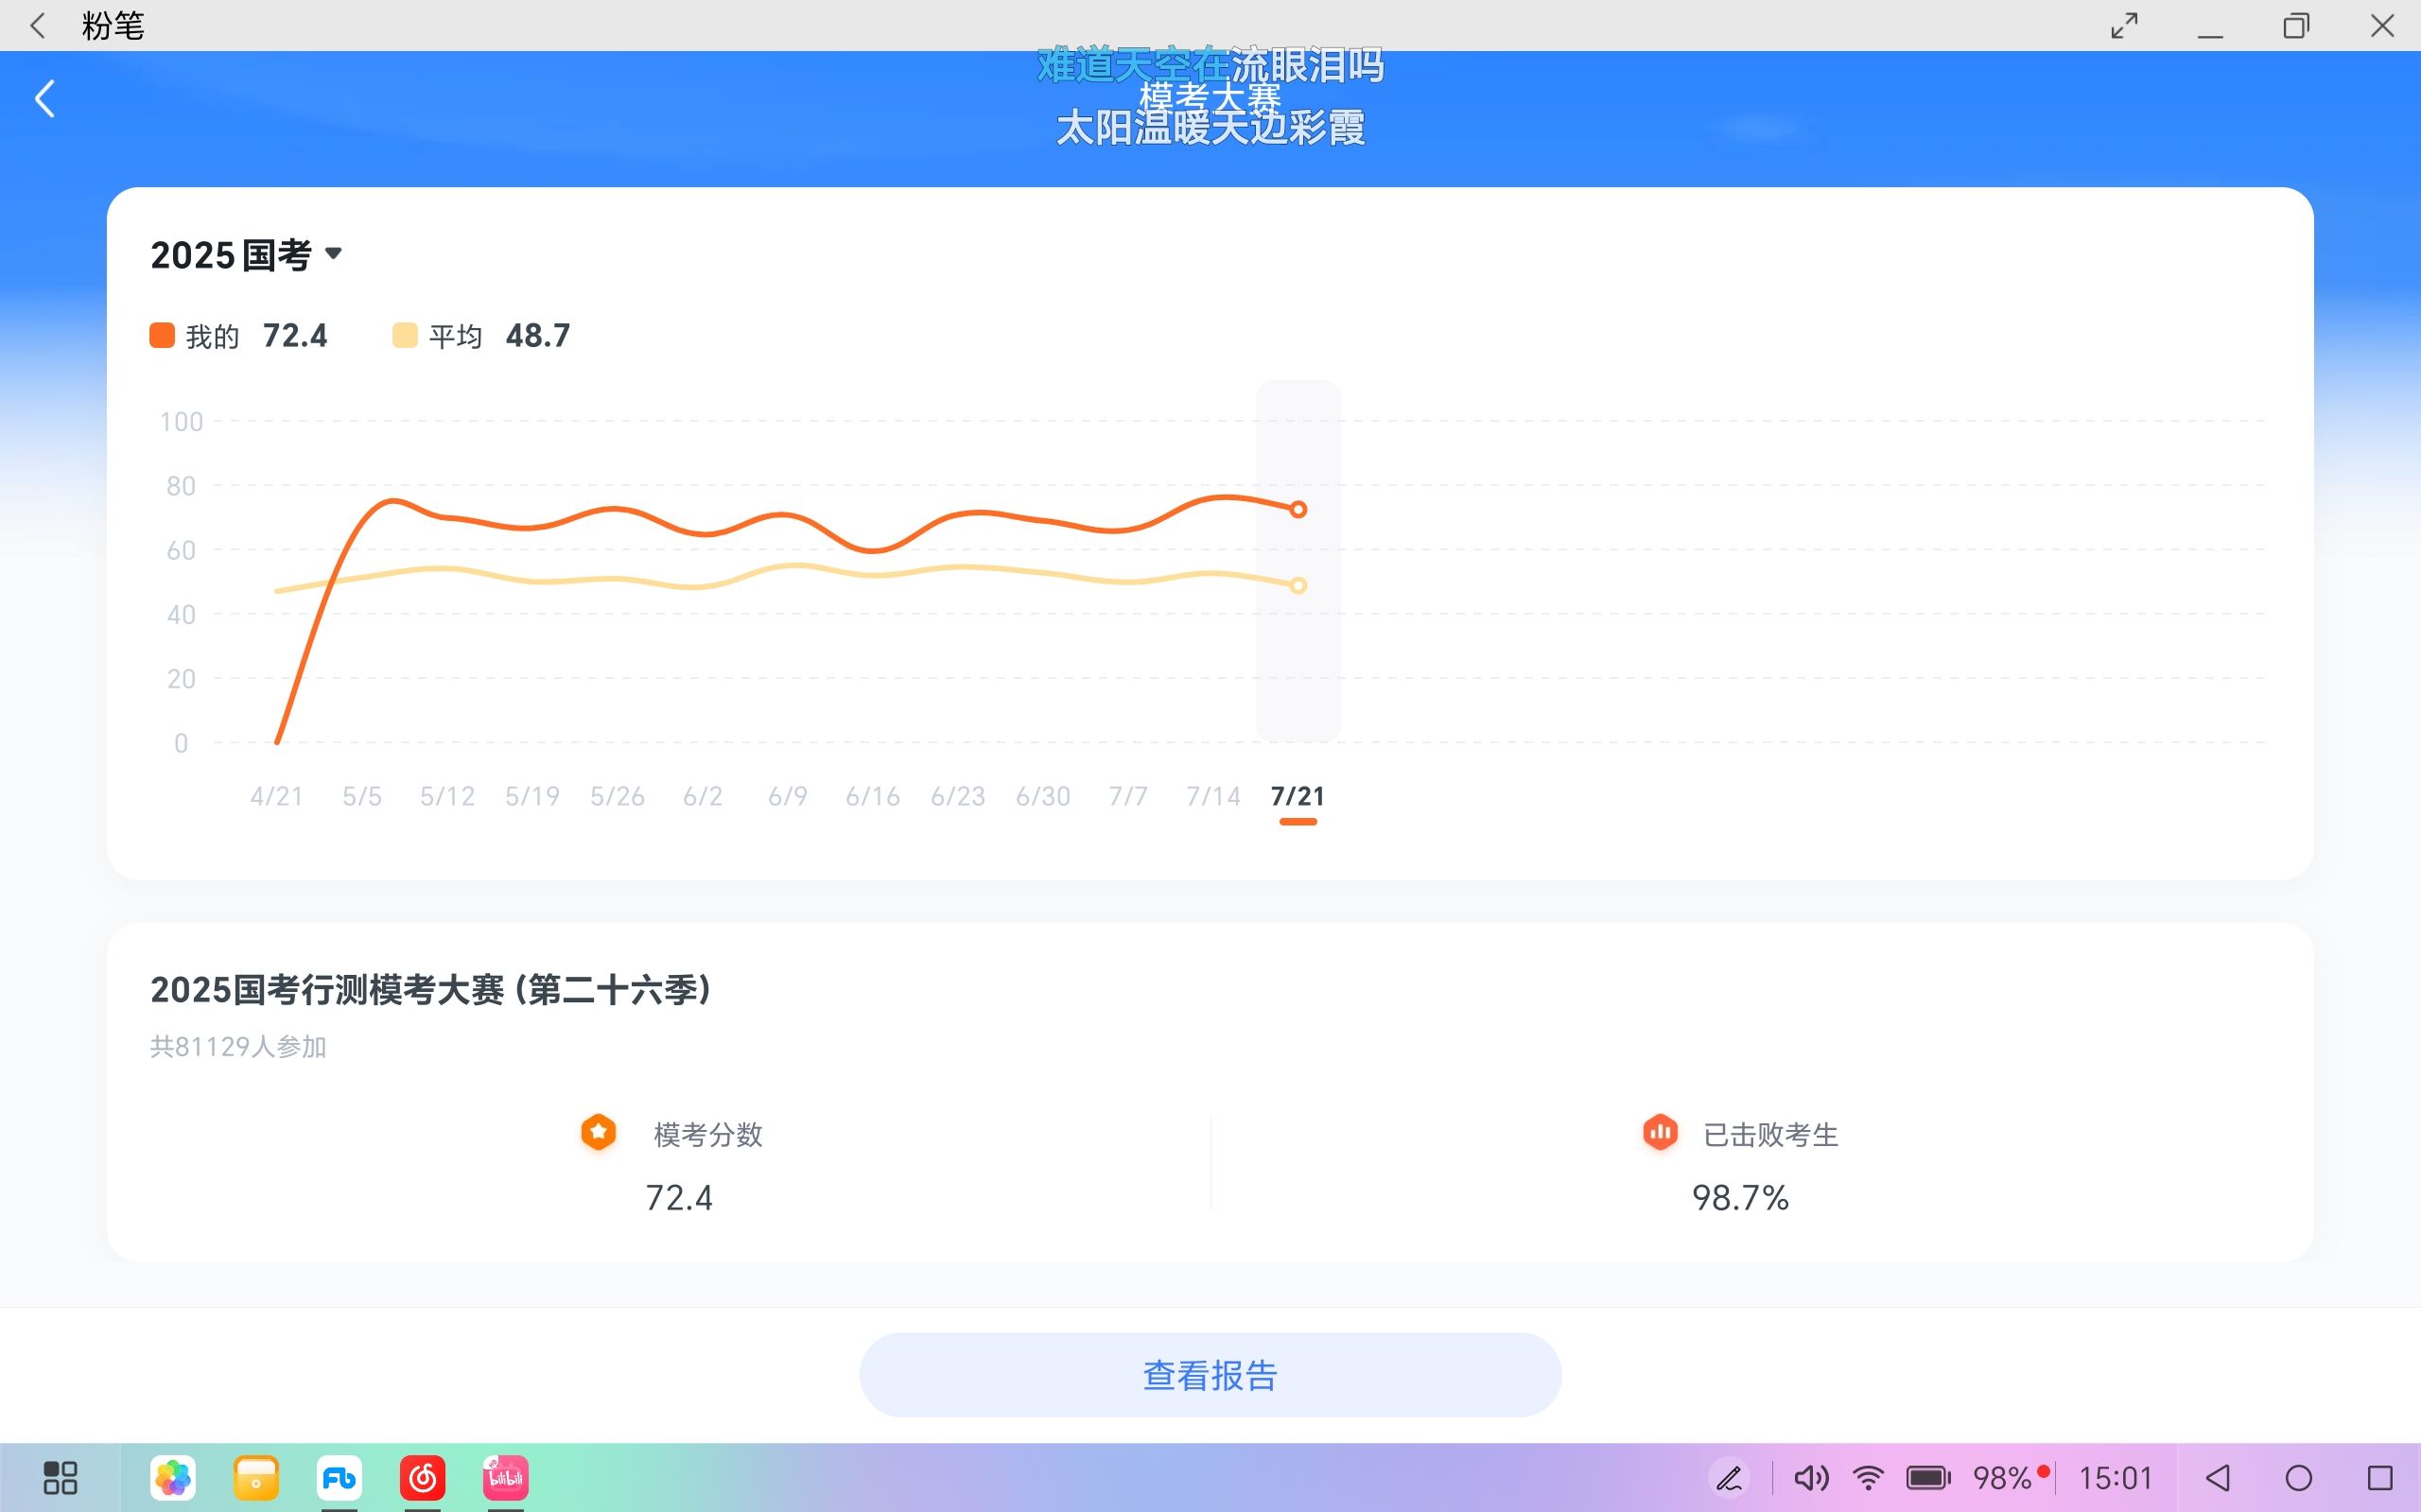Click the orange data point for 7/21
Viewport: 2421px width, 1512px height.
pos(1298,509)
